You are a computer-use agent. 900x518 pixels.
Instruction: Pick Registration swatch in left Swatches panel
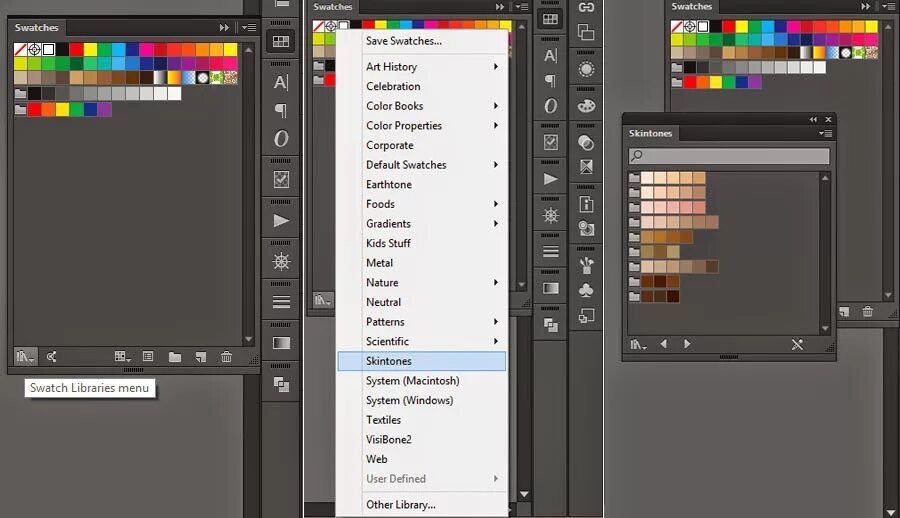(x=34, y=49)
